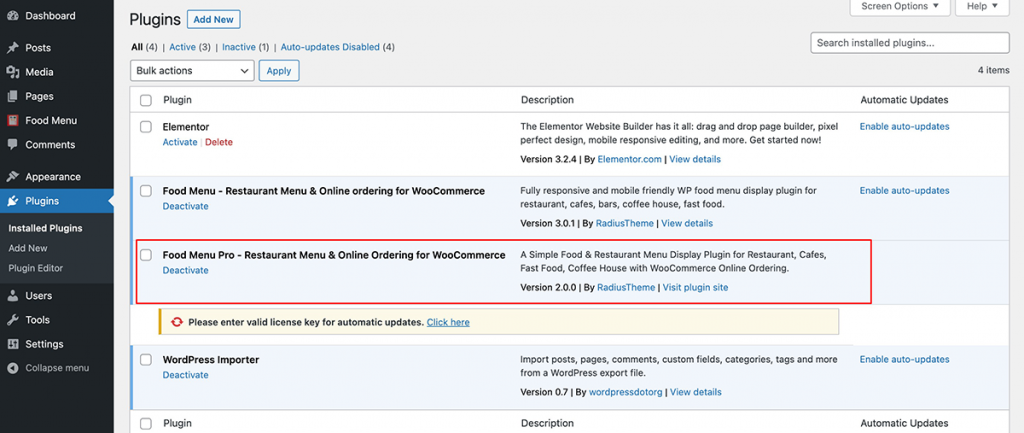1024x433 pixels.
Task: Click the Apply bulk action button
Action: pos(279,71)
